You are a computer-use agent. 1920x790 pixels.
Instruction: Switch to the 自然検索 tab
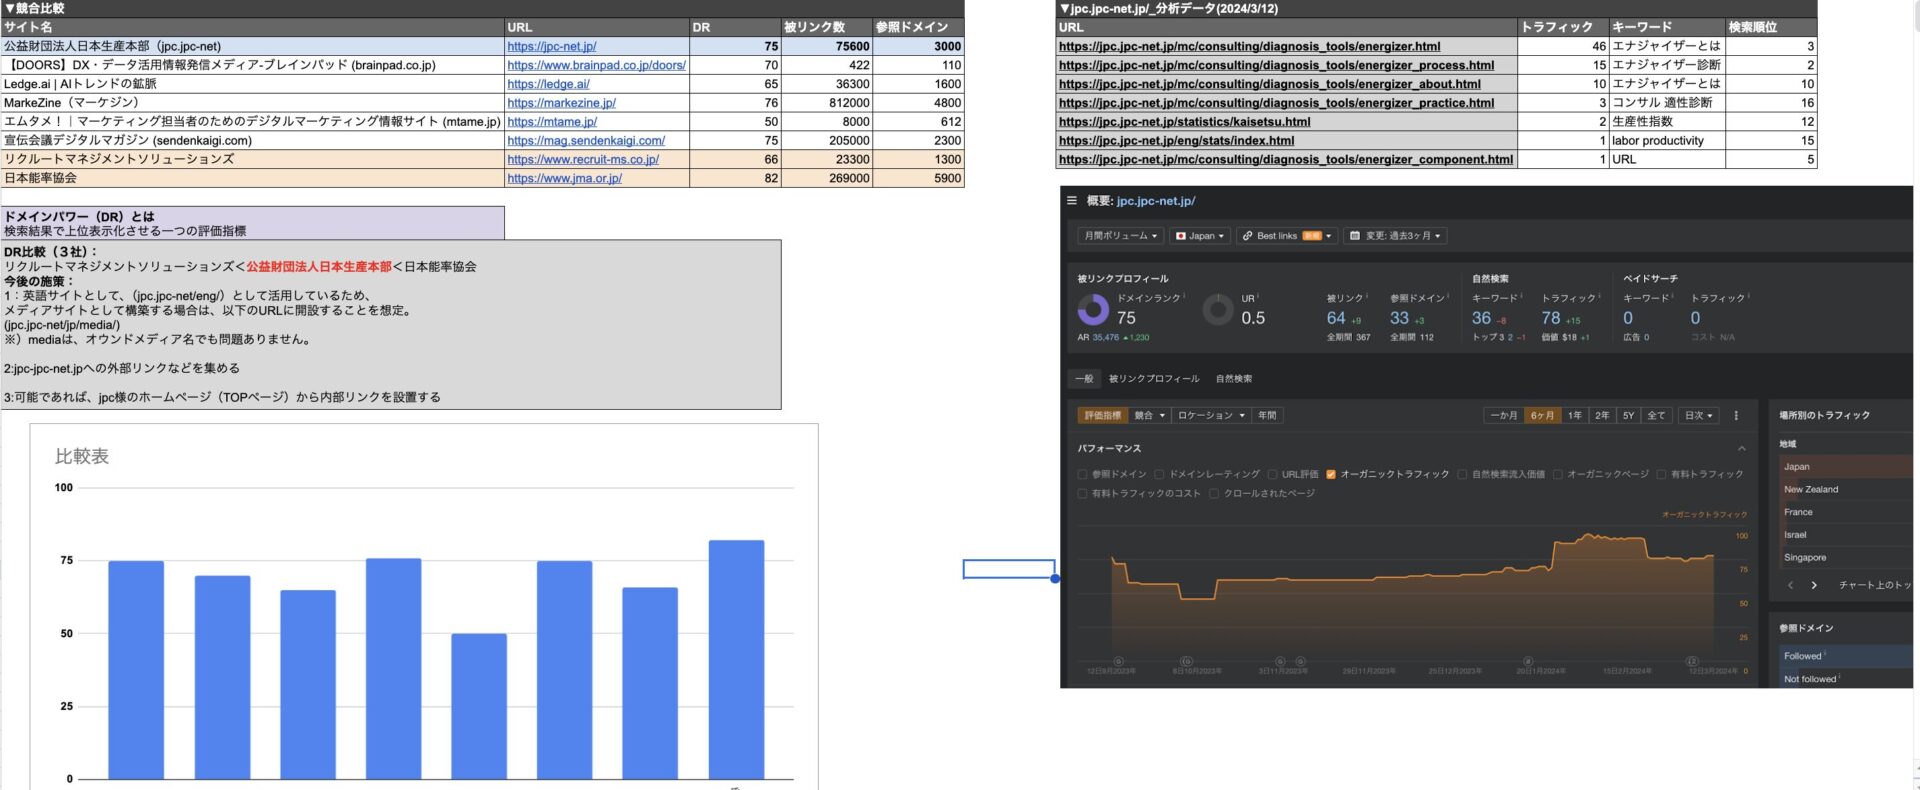[1234, 379]
